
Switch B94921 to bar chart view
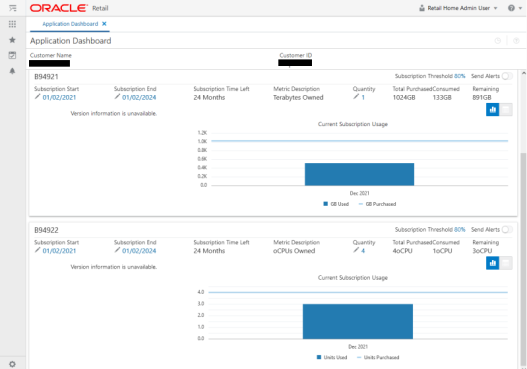pyautogui.click(x=493, y=110)
